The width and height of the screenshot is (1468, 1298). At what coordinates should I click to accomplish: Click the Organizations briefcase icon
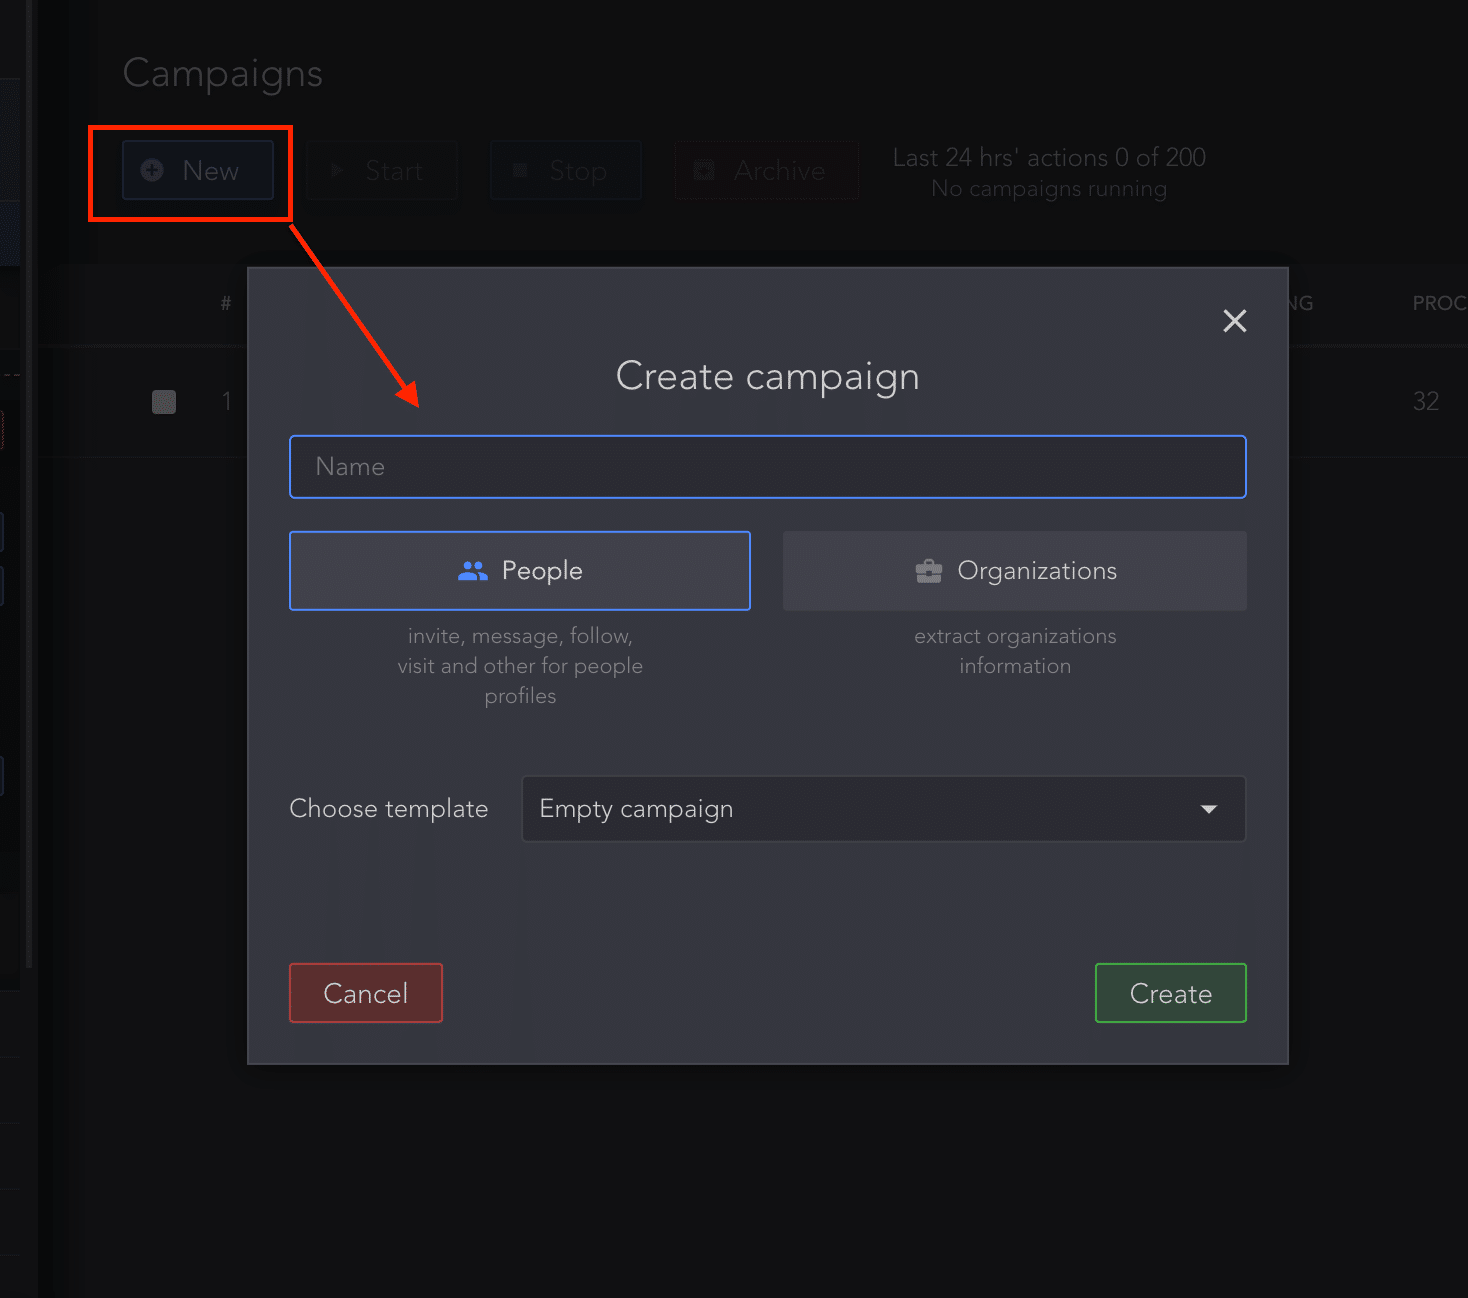tap(929, 571)
